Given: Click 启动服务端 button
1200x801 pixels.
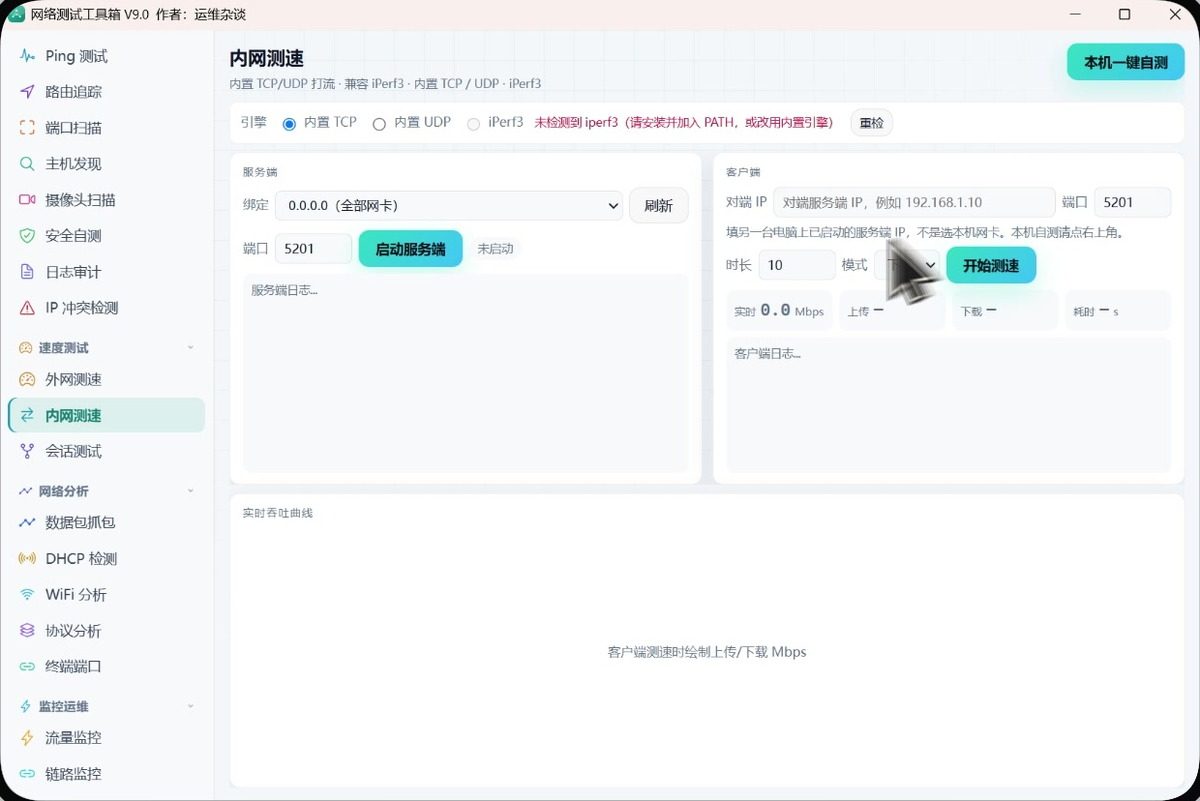Looking at the screenshot, I should (x=410, y=249).
